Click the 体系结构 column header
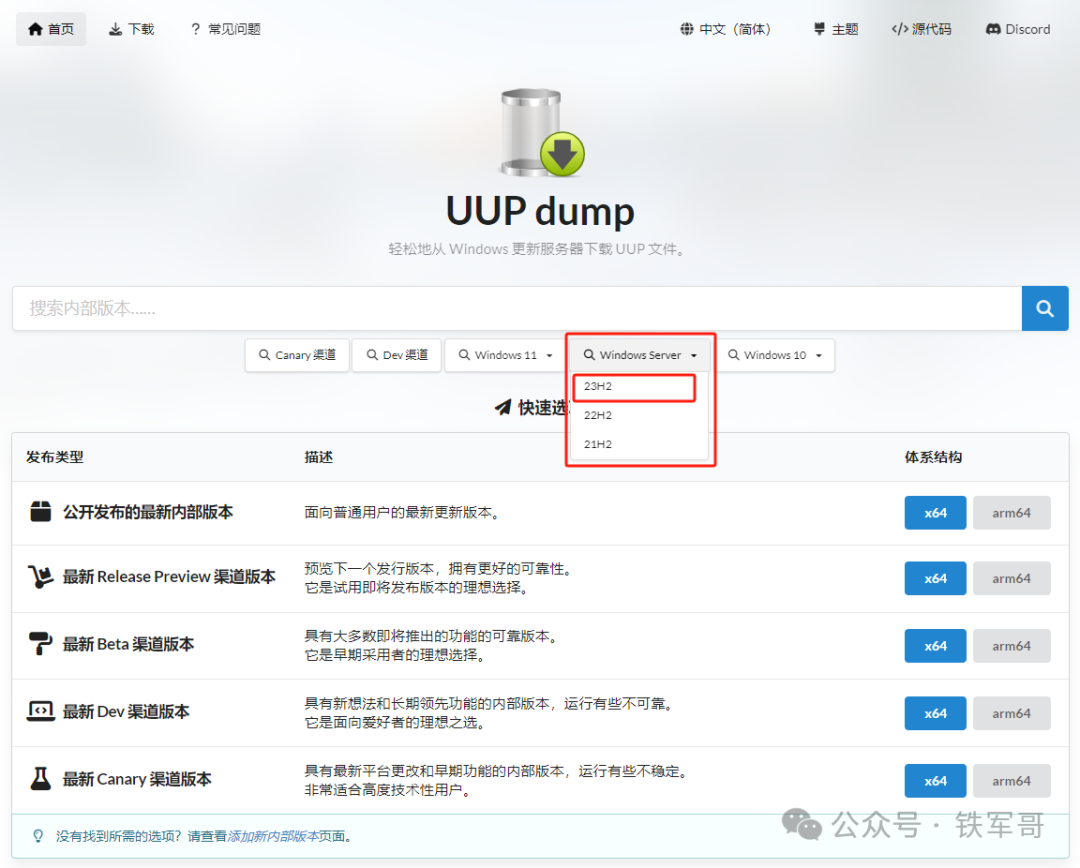Image resolution: width=1080 pixels, height=868 pixels. 933,457
